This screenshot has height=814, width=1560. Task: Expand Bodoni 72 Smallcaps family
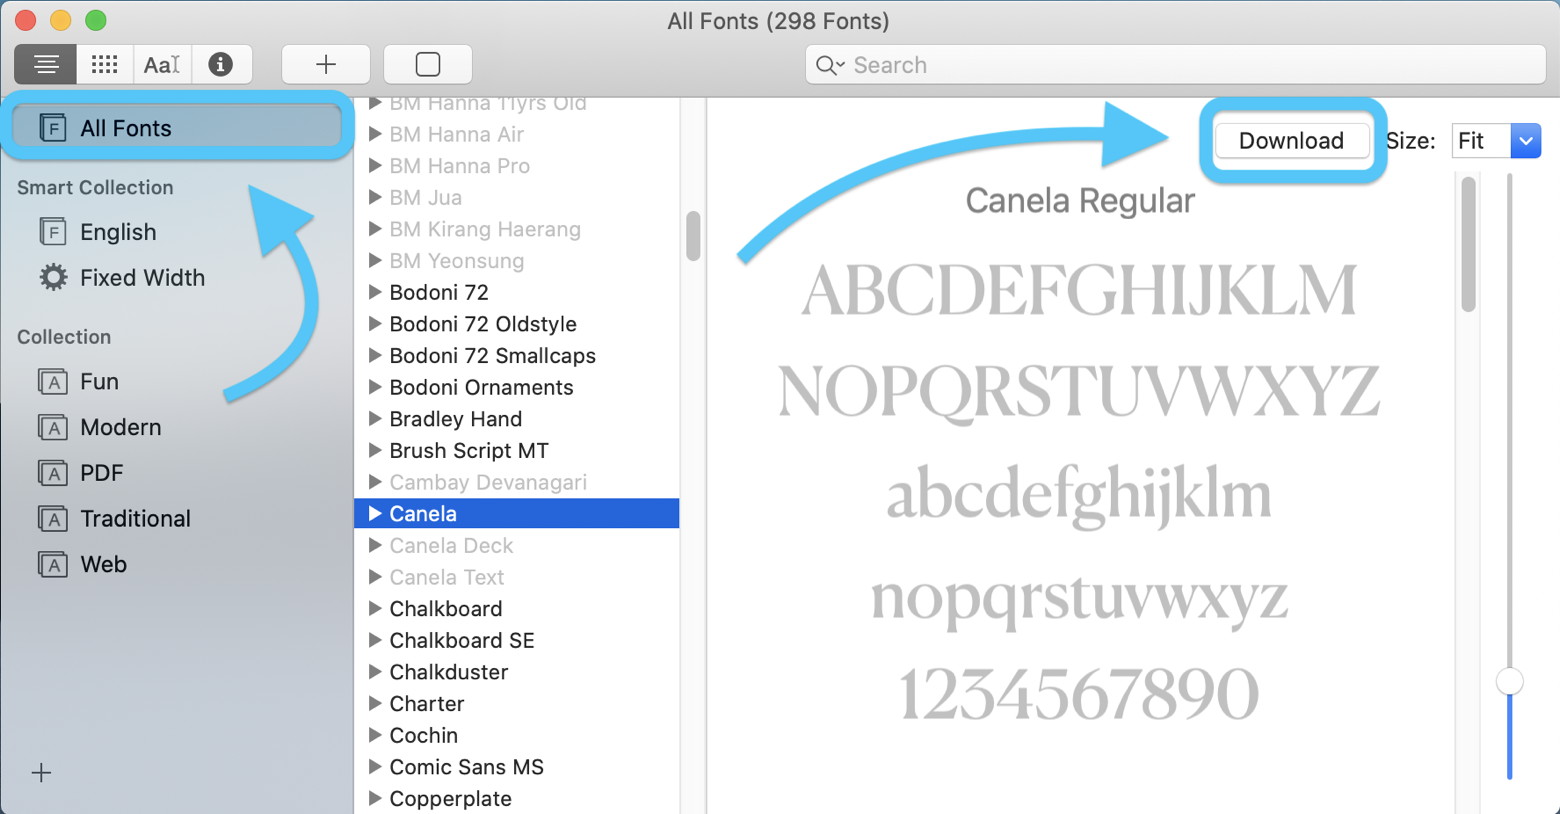click(375, 356)
